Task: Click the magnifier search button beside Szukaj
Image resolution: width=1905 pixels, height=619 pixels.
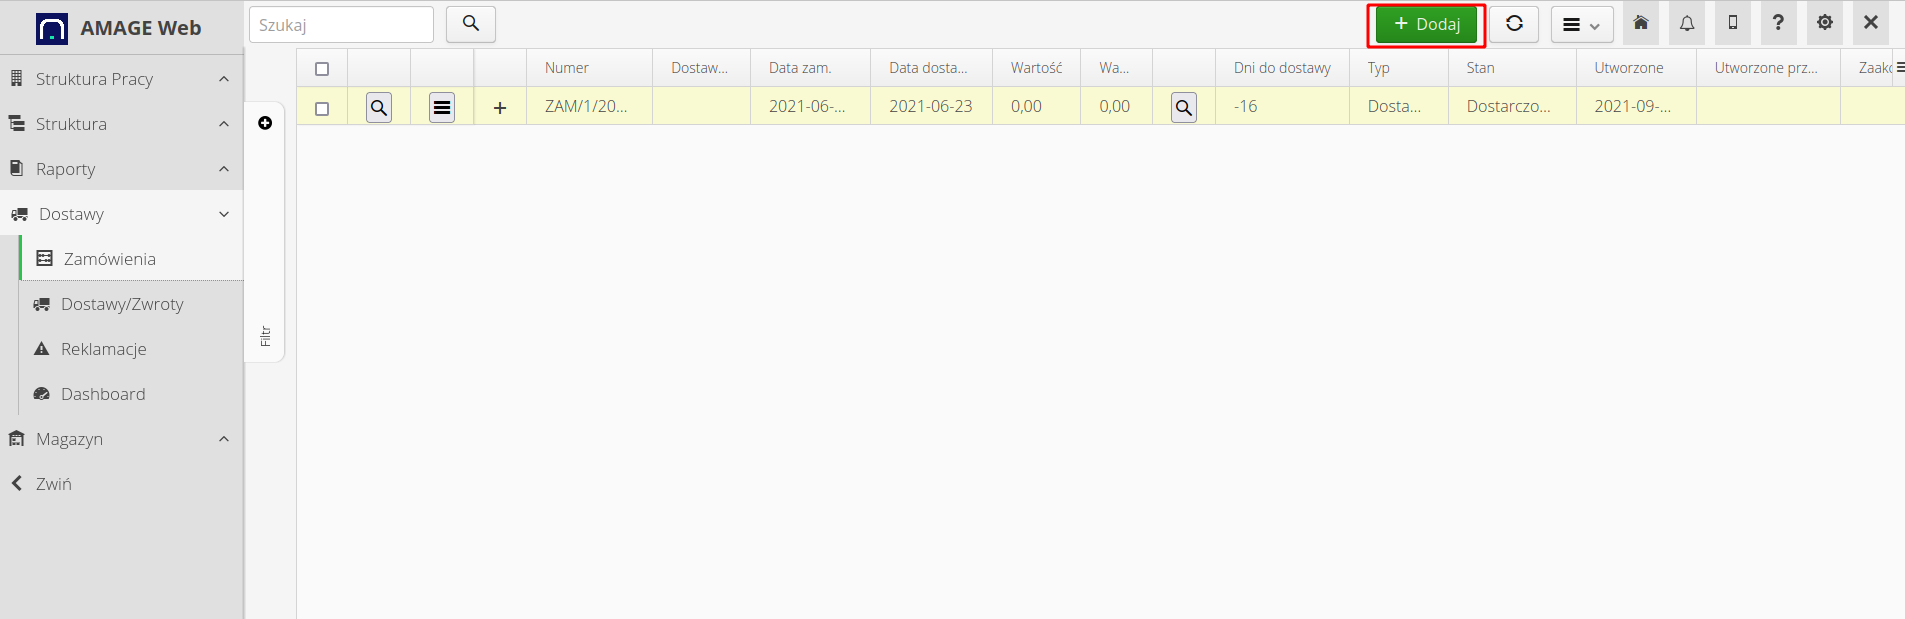Action: [471, 24]
